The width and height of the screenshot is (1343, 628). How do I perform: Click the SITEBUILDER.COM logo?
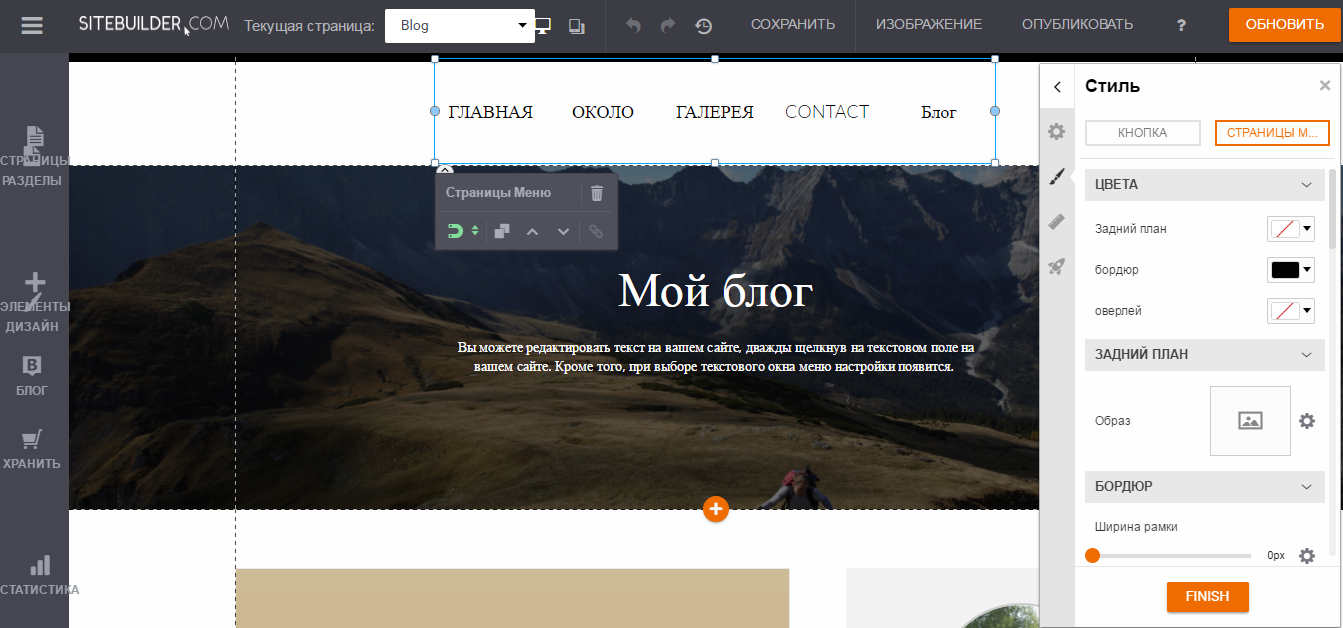pyautogui.click(x=154, y=24)
